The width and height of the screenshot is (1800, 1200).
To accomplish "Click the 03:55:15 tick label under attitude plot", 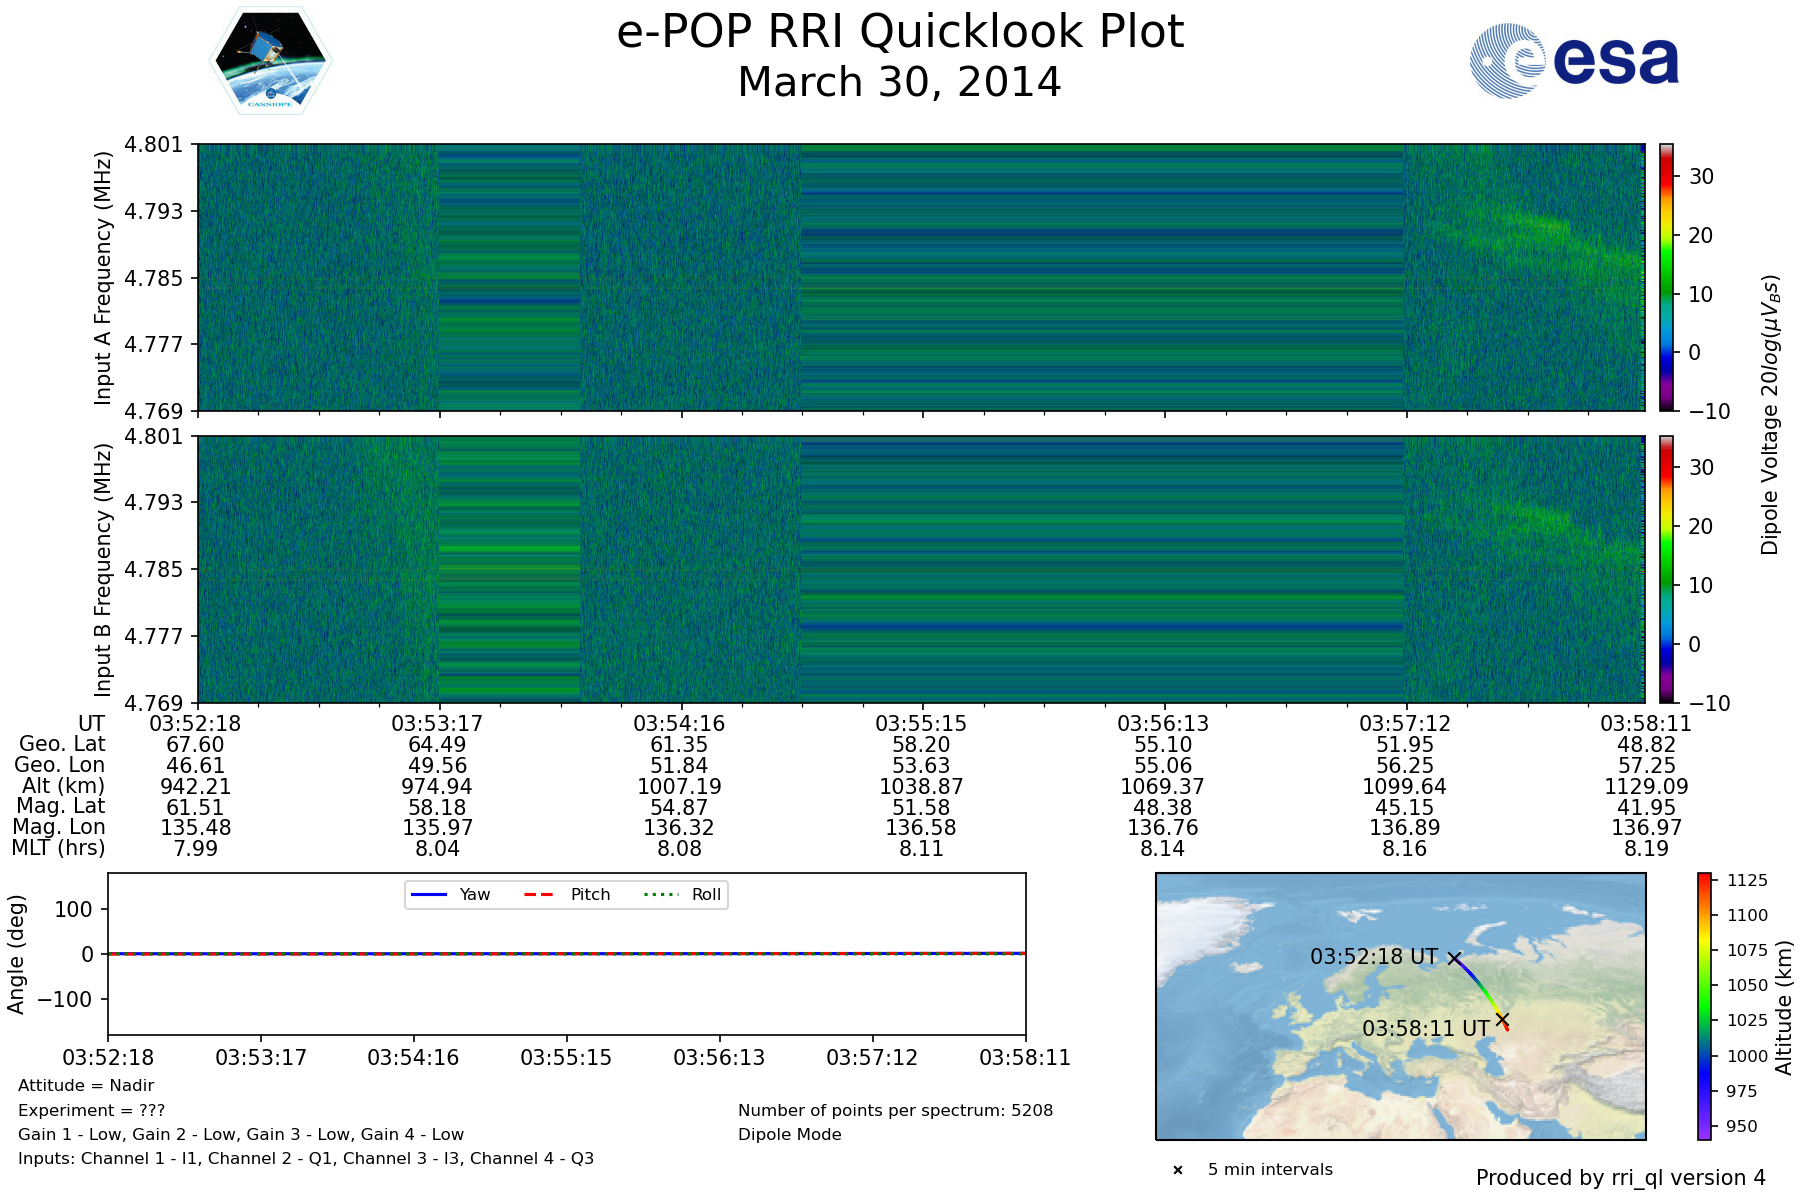I will point(566,1057).
